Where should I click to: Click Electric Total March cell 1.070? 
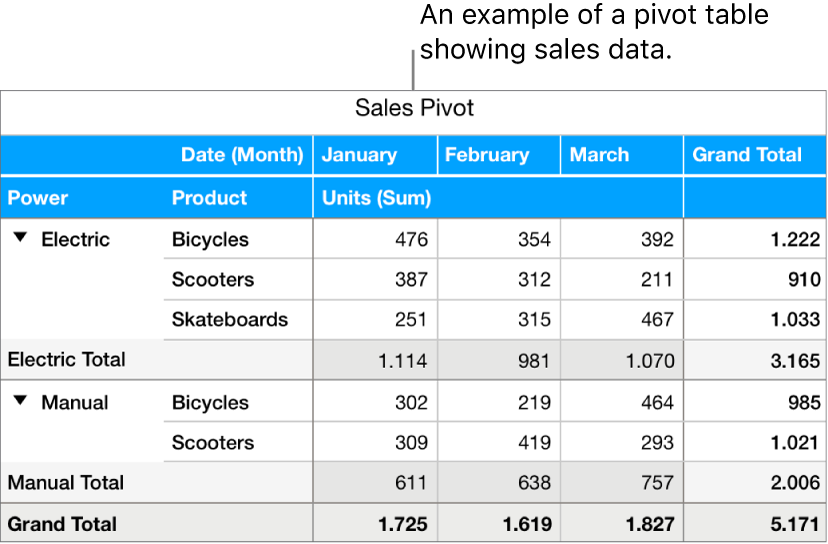pos(649,360)
